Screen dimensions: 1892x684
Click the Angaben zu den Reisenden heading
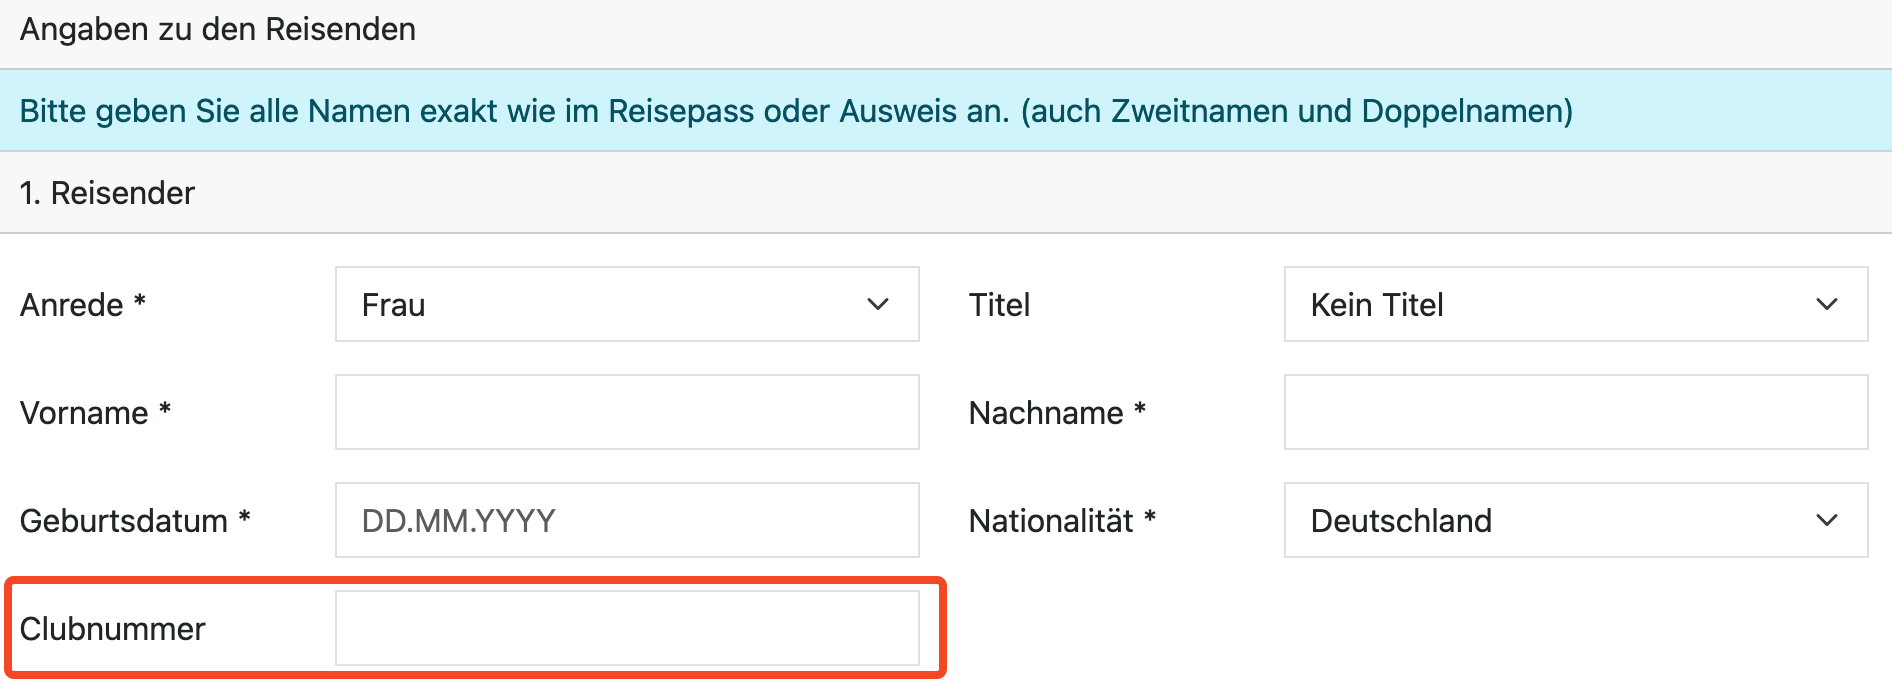point(218,30)
